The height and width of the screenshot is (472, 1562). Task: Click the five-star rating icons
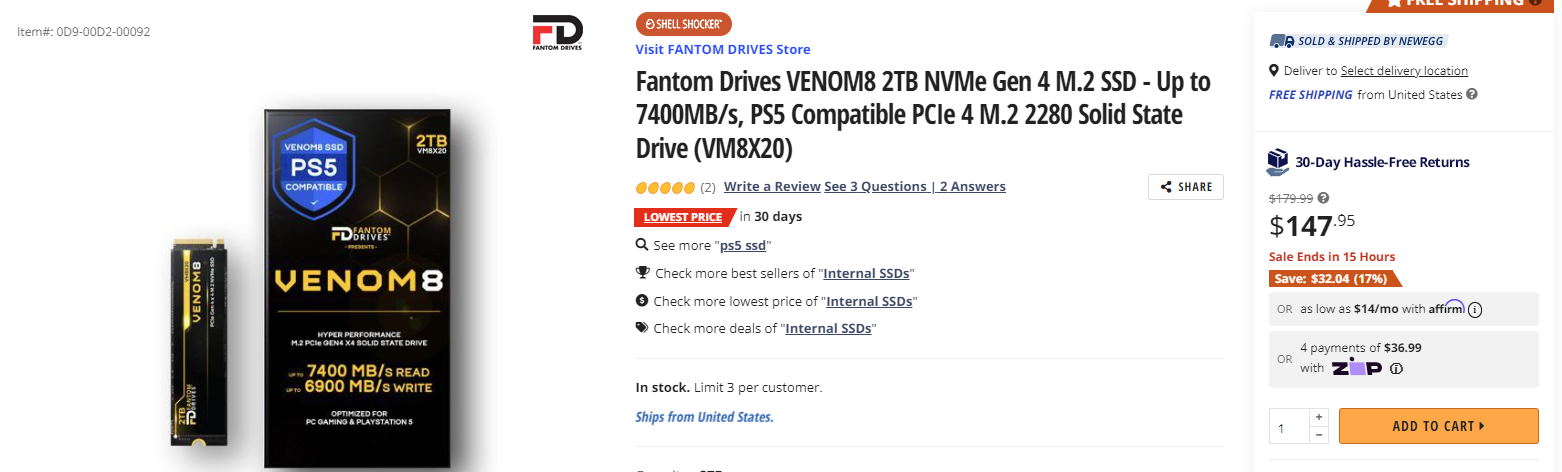point(665,187)
